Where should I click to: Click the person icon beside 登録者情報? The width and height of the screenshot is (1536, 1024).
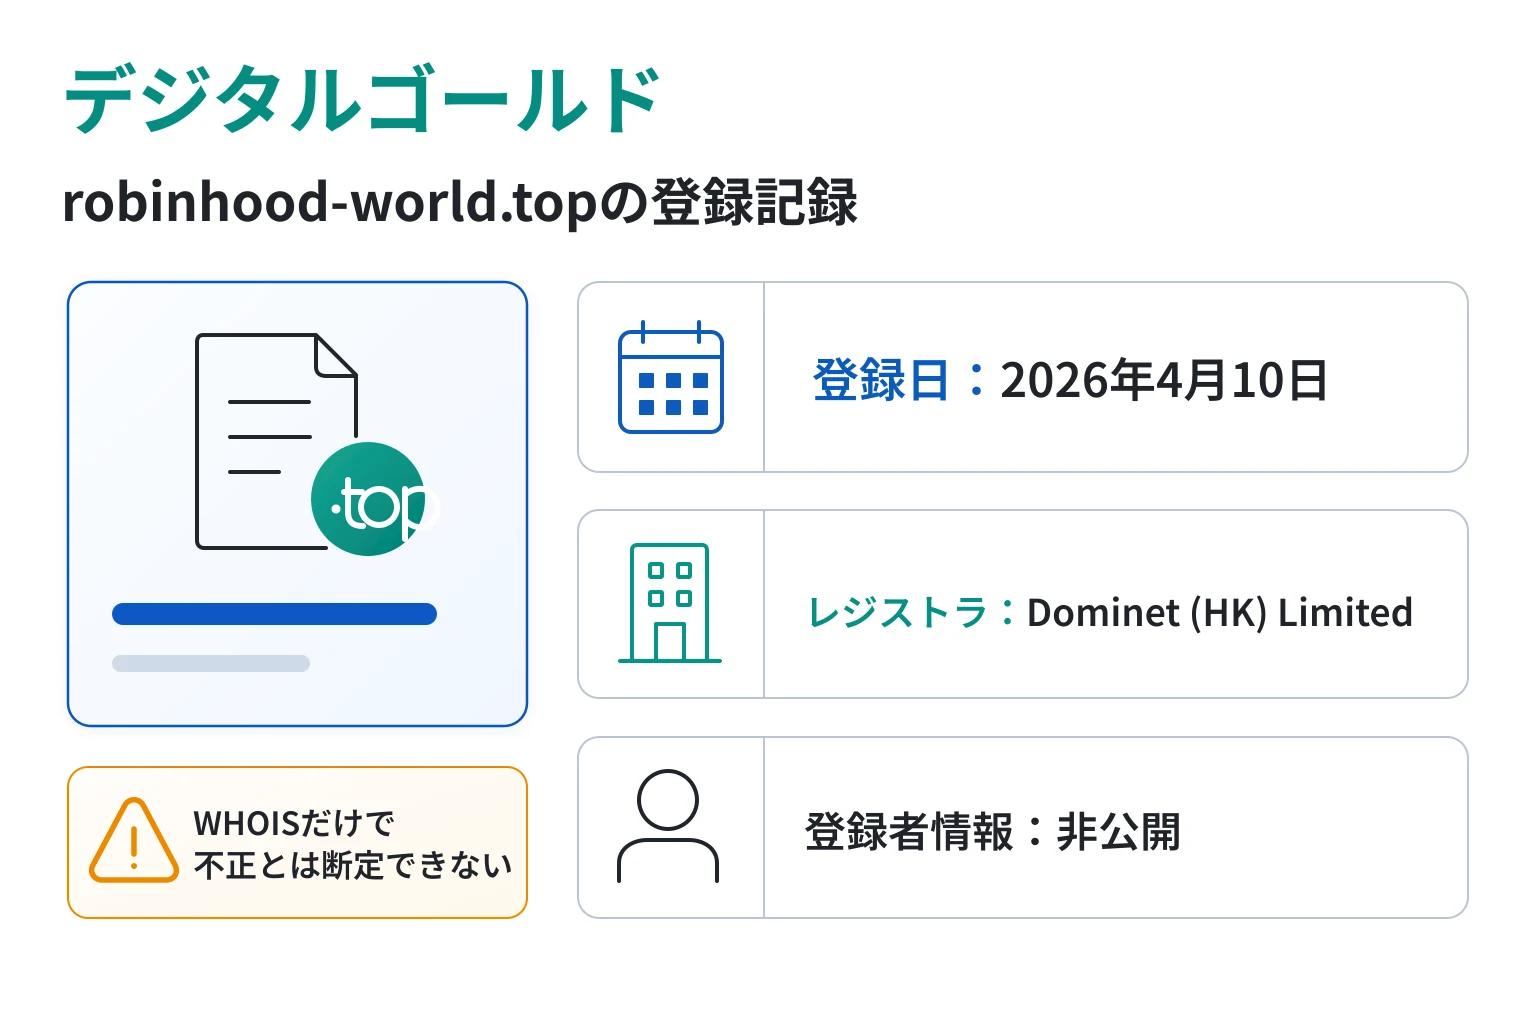coord(668,826)
